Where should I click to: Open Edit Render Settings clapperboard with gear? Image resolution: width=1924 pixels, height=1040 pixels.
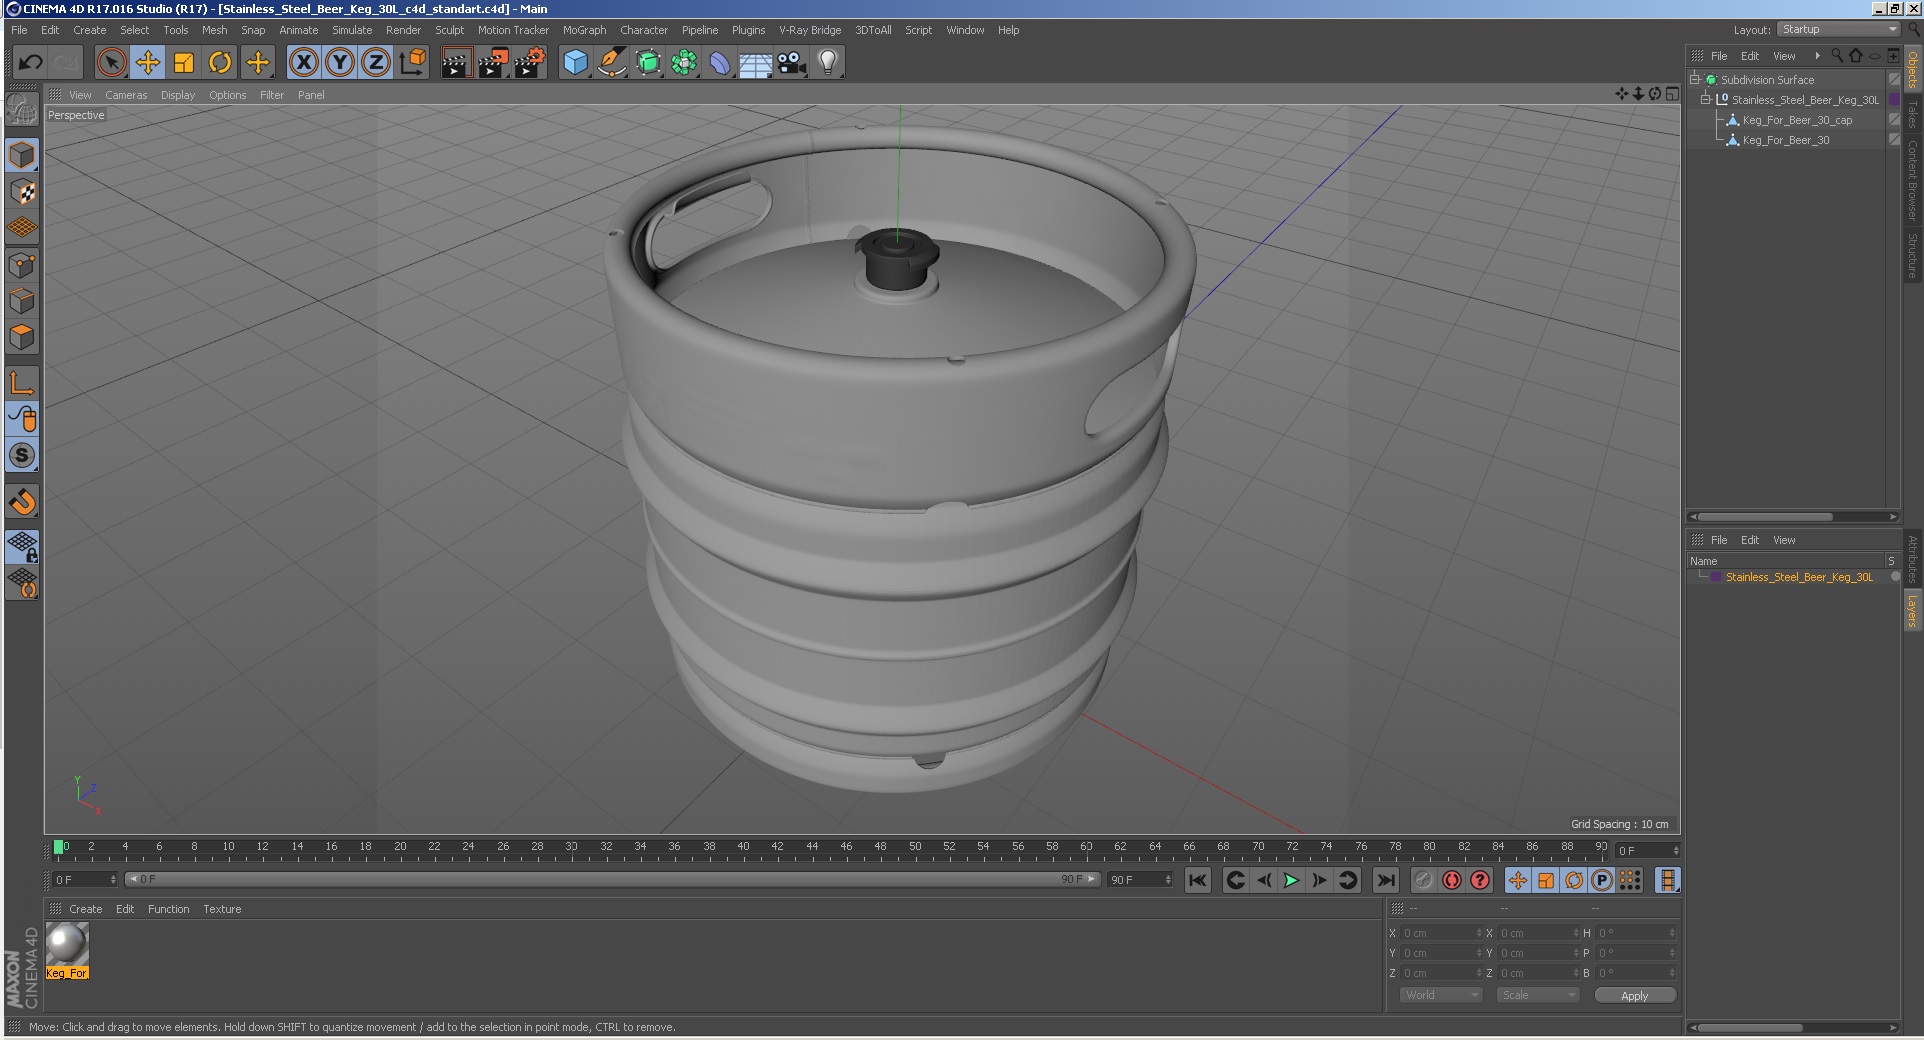click(x=529, y=63)
